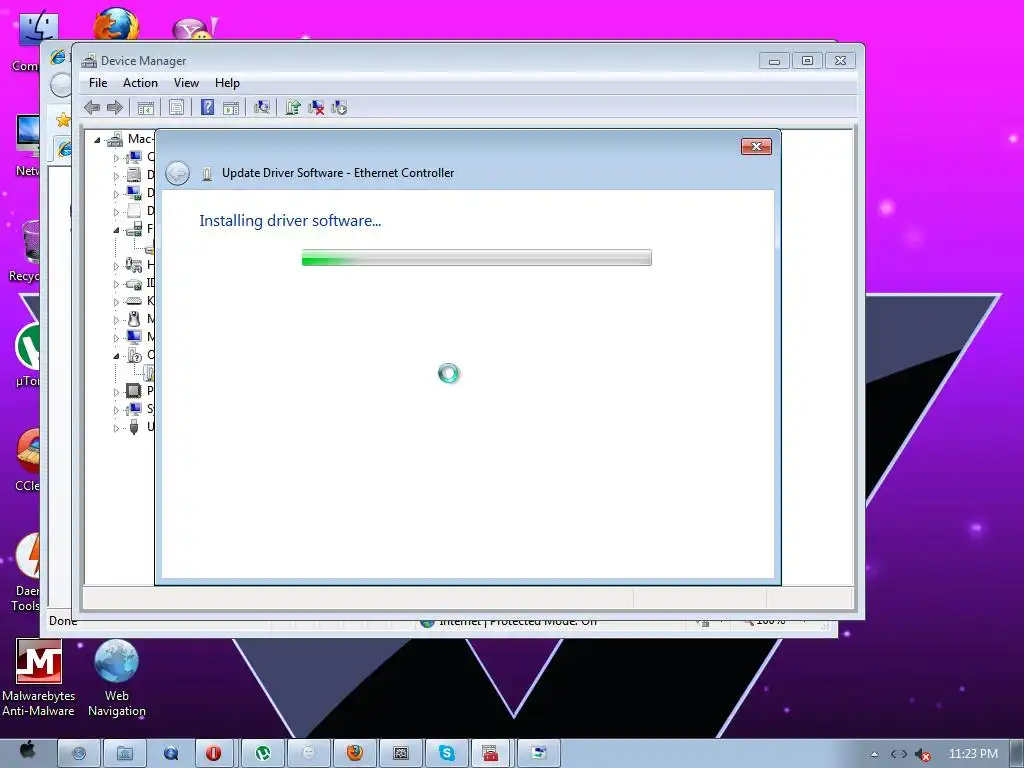Select the highlighted Ethernet Controller tree item

(149, 373)
